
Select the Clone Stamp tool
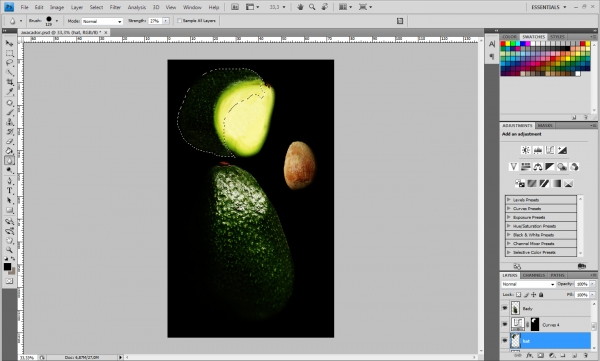point(9,122)
